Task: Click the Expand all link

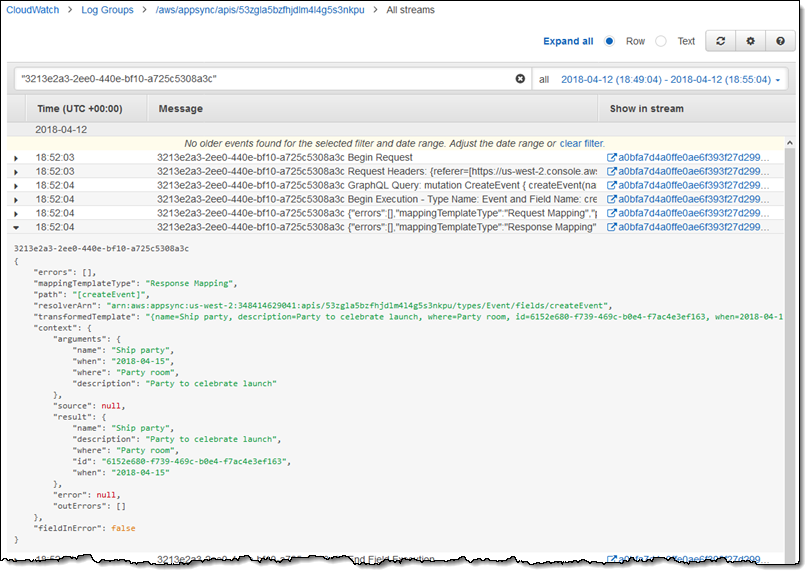Action: point(568,42)
